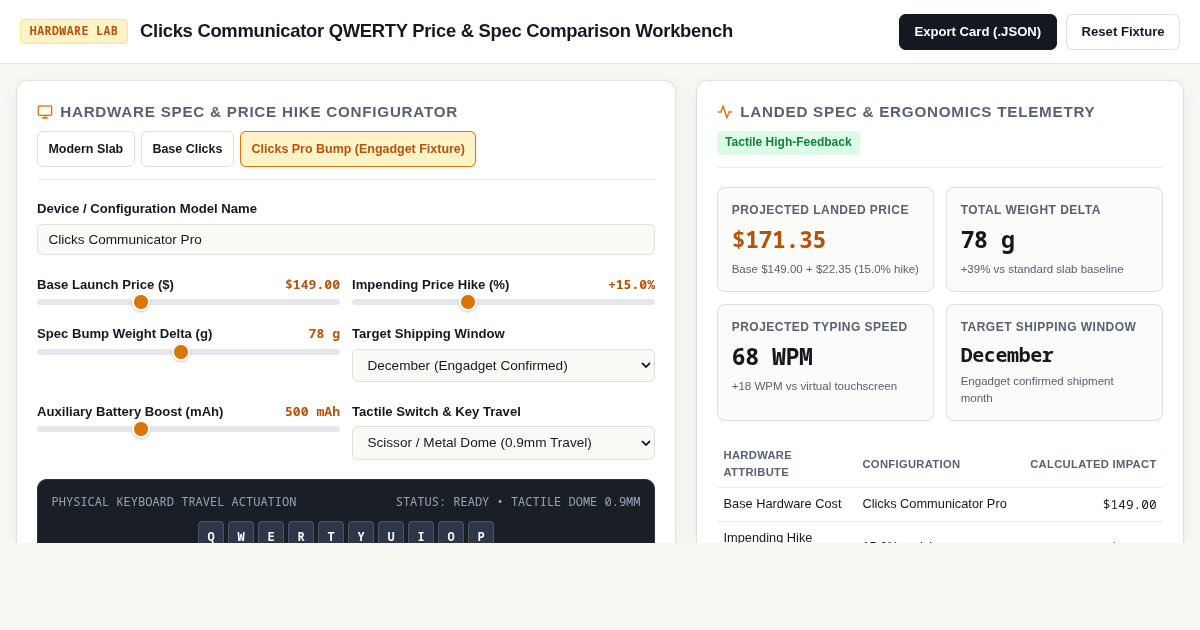Click the activity pulse icon beside Landed Spec heading

click(x=725, y=112)
